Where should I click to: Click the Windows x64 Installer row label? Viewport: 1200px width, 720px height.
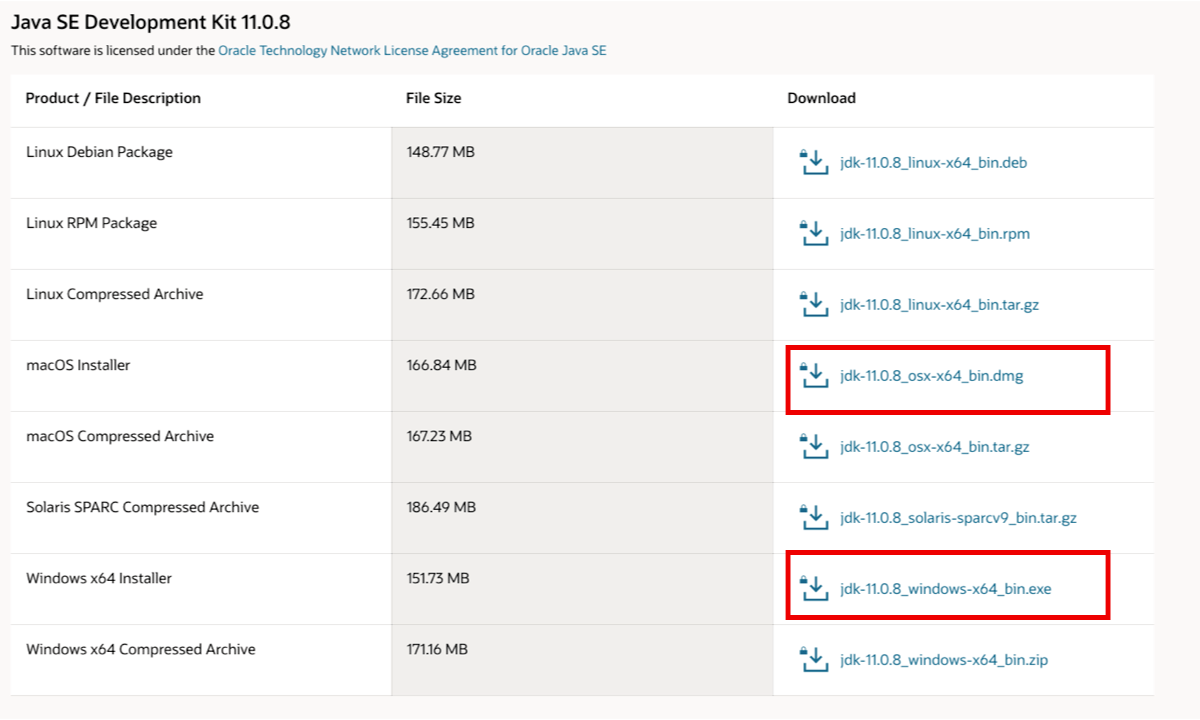pos(99,578)
